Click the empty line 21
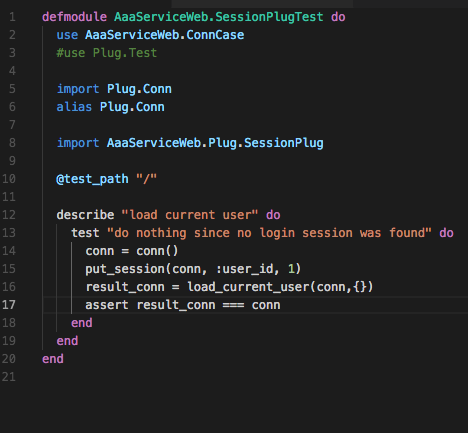This screenshot has width=468, height=433. [x=234, y=377]
